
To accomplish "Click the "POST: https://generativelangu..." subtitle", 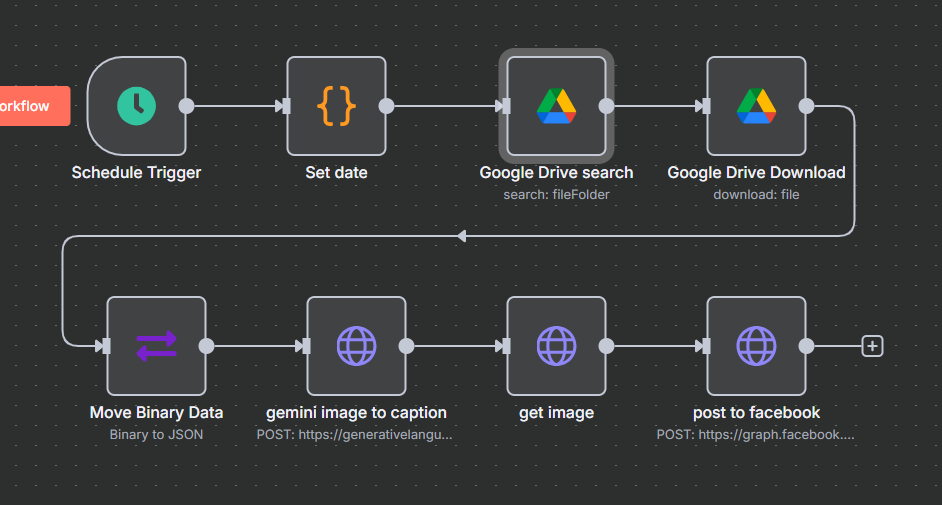I will (x=354, y=435).
